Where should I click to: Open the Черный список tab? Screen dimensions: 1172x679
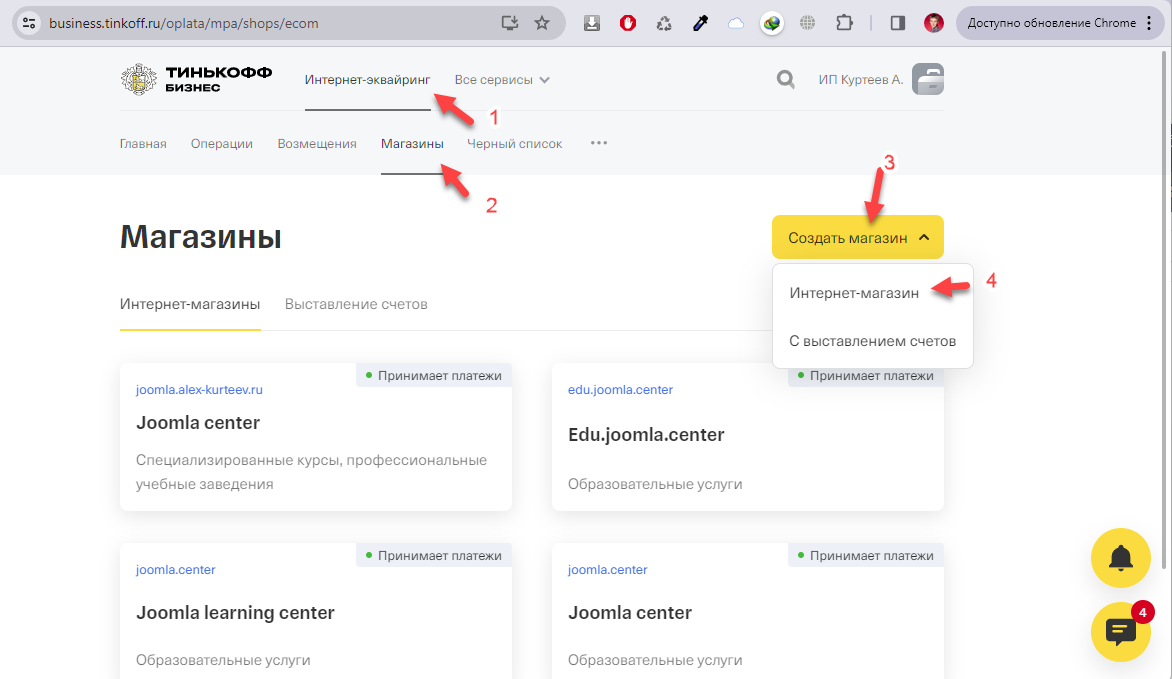(x=514, y=144)
